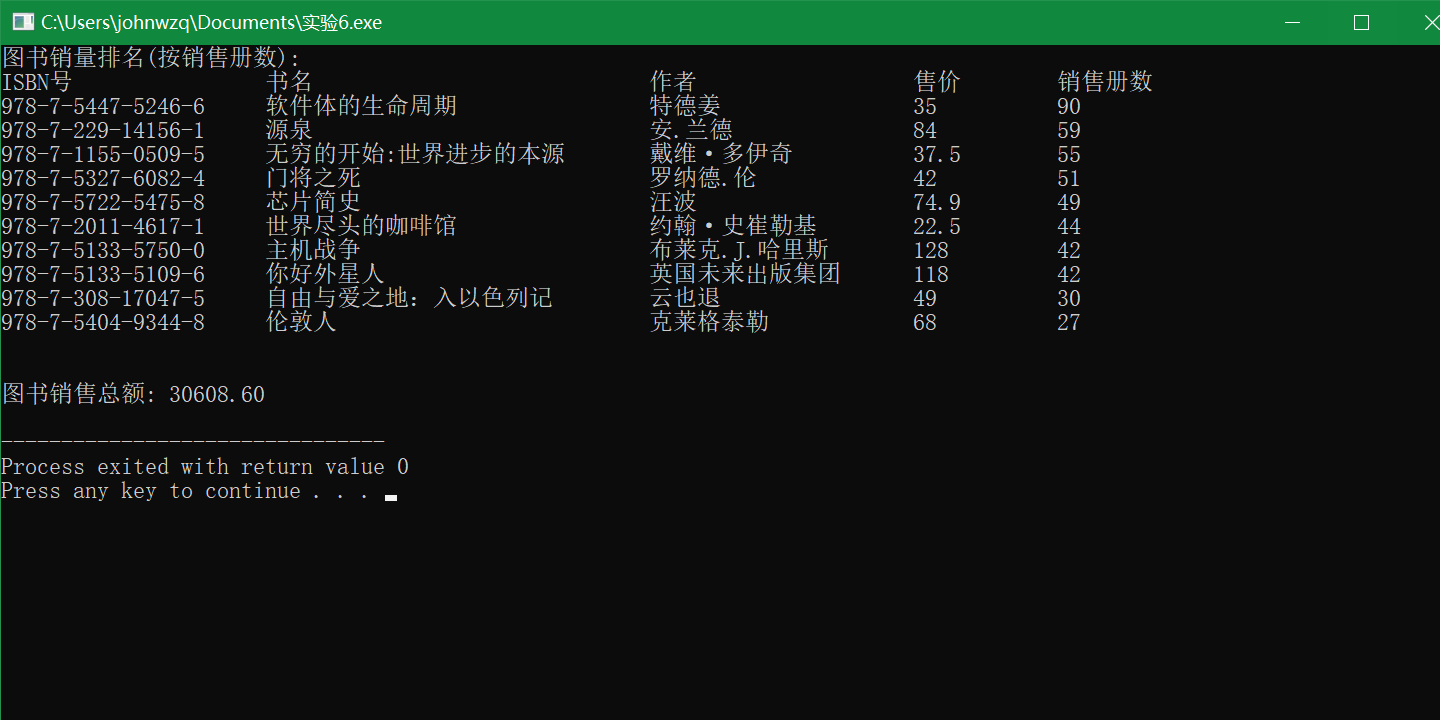1440x720 pixels.
Task: Click the book 世界尽头的咖啡馆
Action: pos(361,225)
